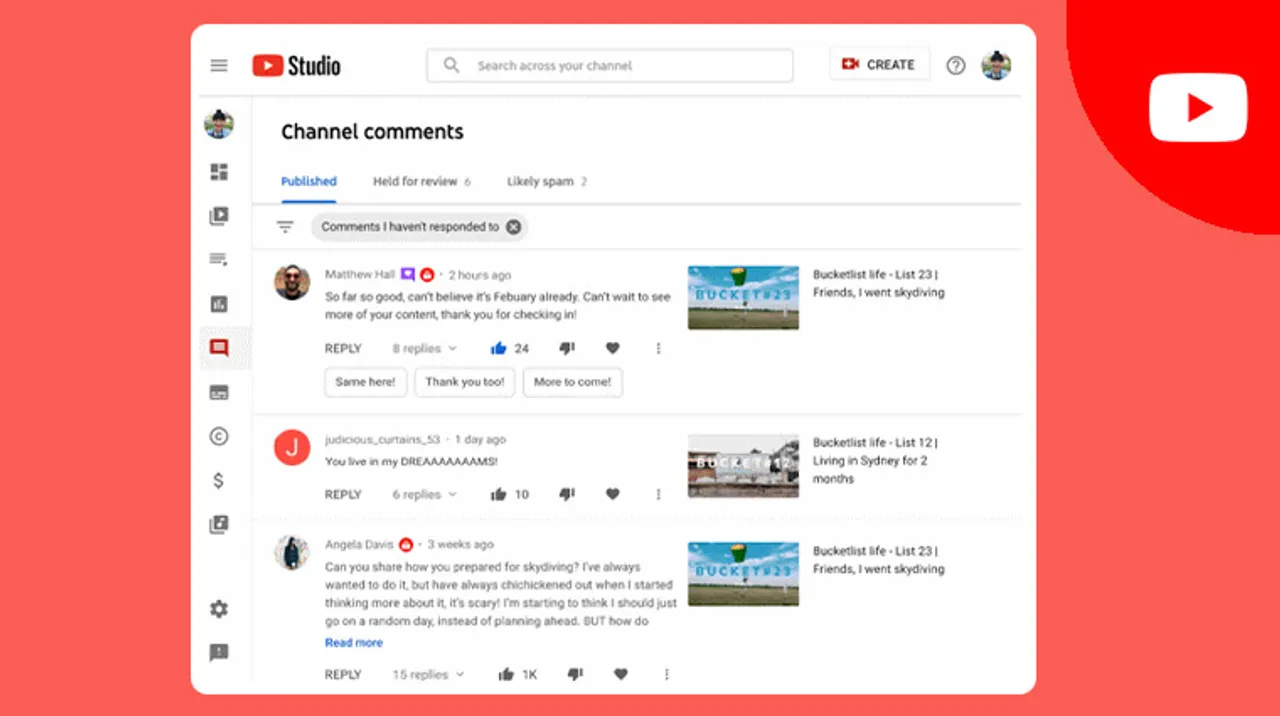Select the Comments sidebar icon

coord(219,348)
